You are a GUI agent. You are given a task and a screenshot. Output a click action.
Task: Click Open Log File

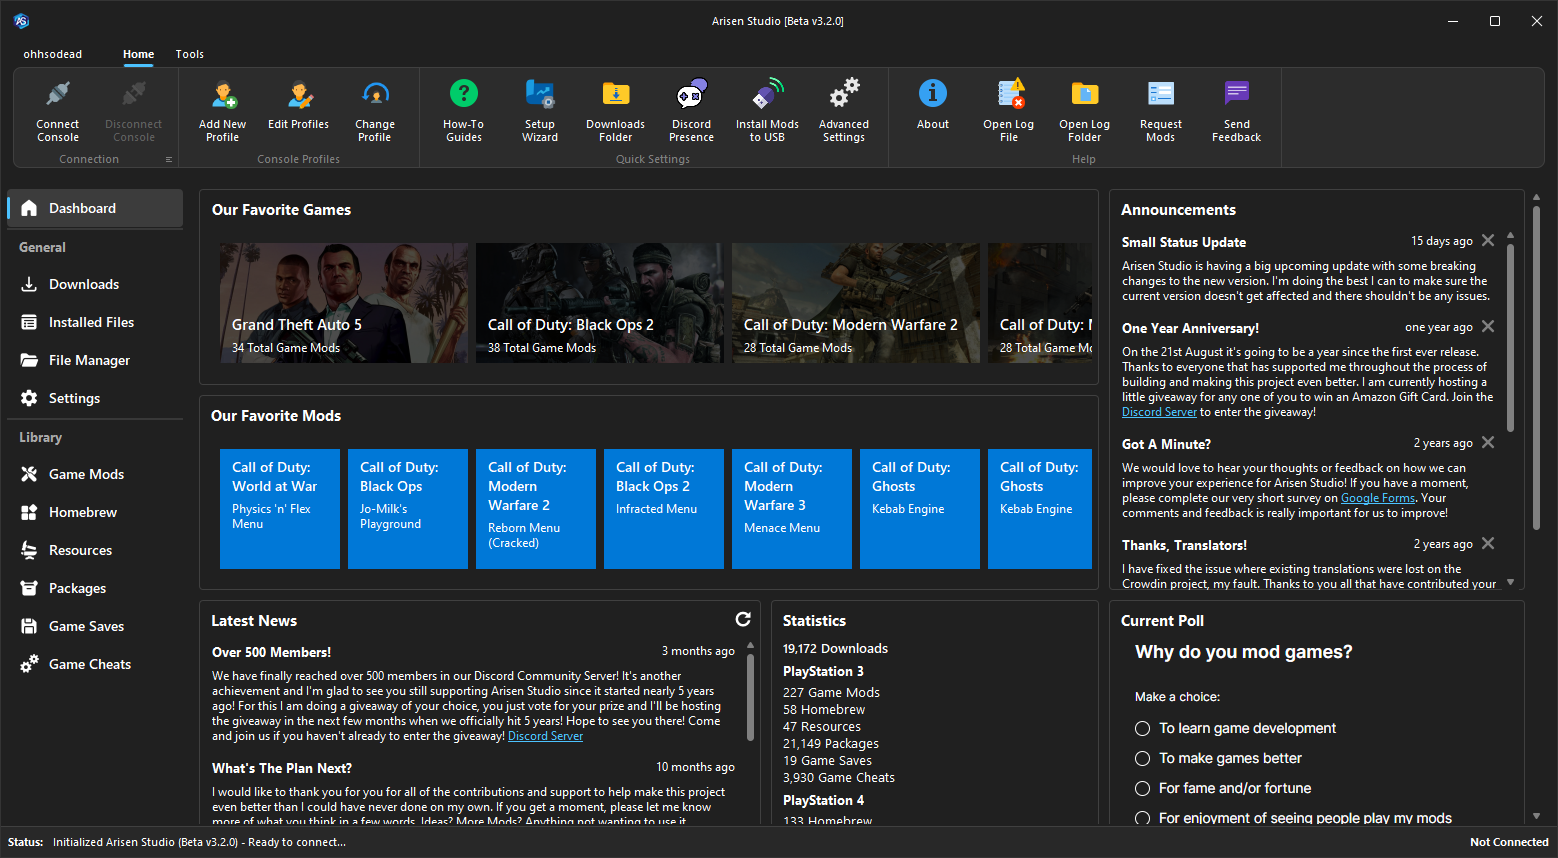coord(1008,110)
